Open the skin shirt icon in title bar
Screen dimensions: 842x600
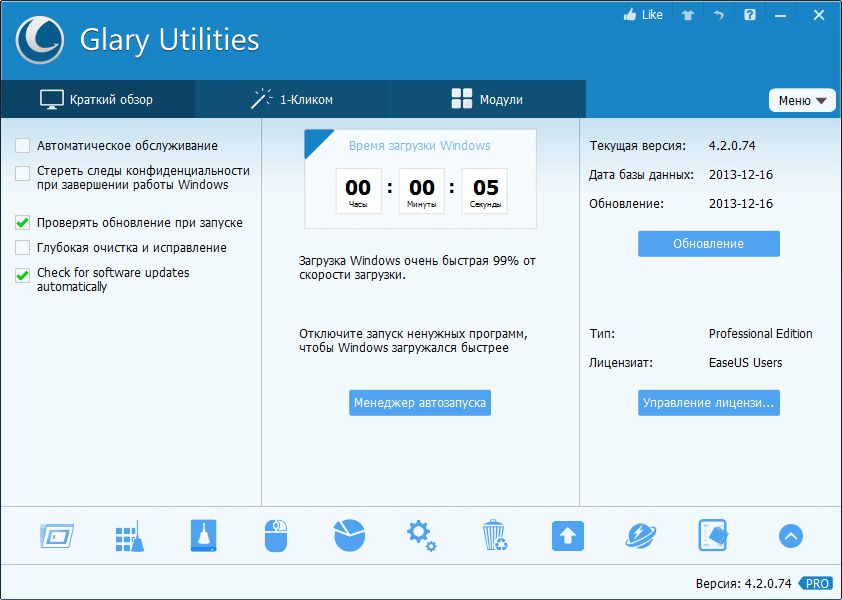click(688, 15)
